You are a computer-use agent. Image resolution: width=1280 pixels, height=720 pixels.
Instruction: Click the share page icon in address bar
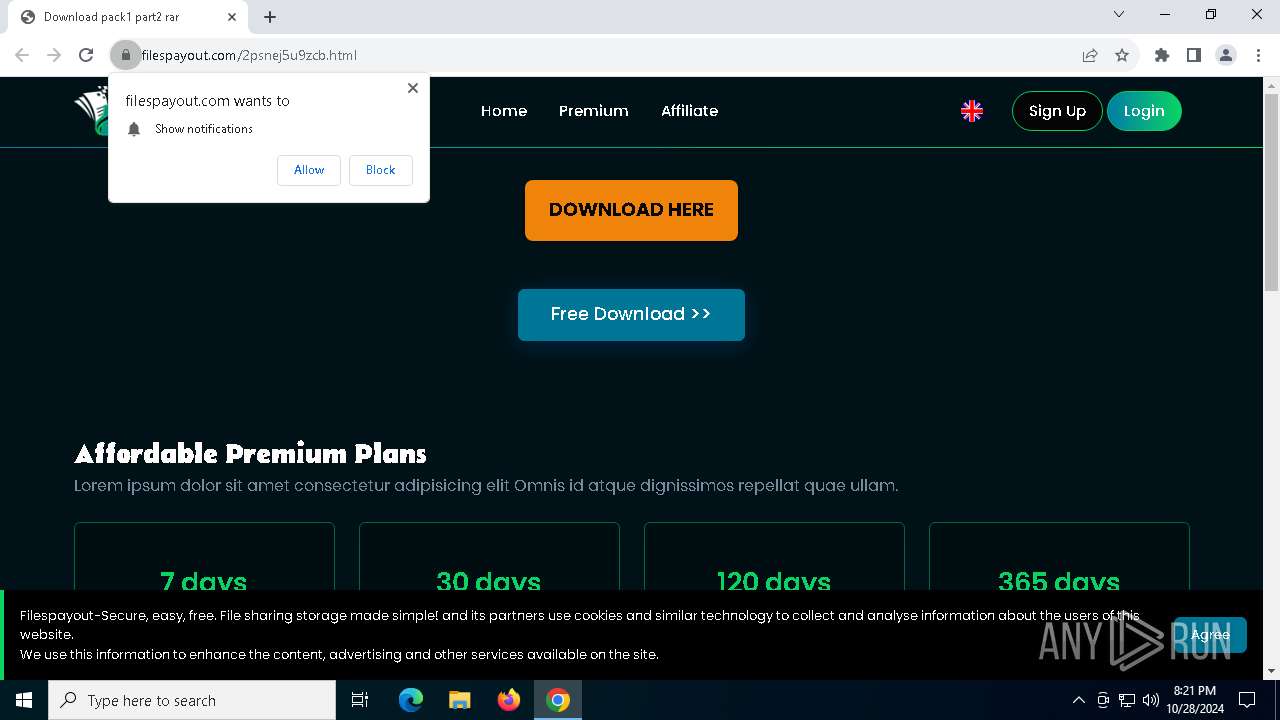click(x=1090, y=55)
